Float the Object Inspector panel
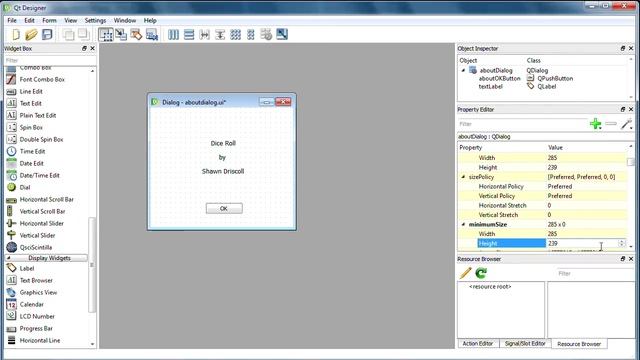 623,48
